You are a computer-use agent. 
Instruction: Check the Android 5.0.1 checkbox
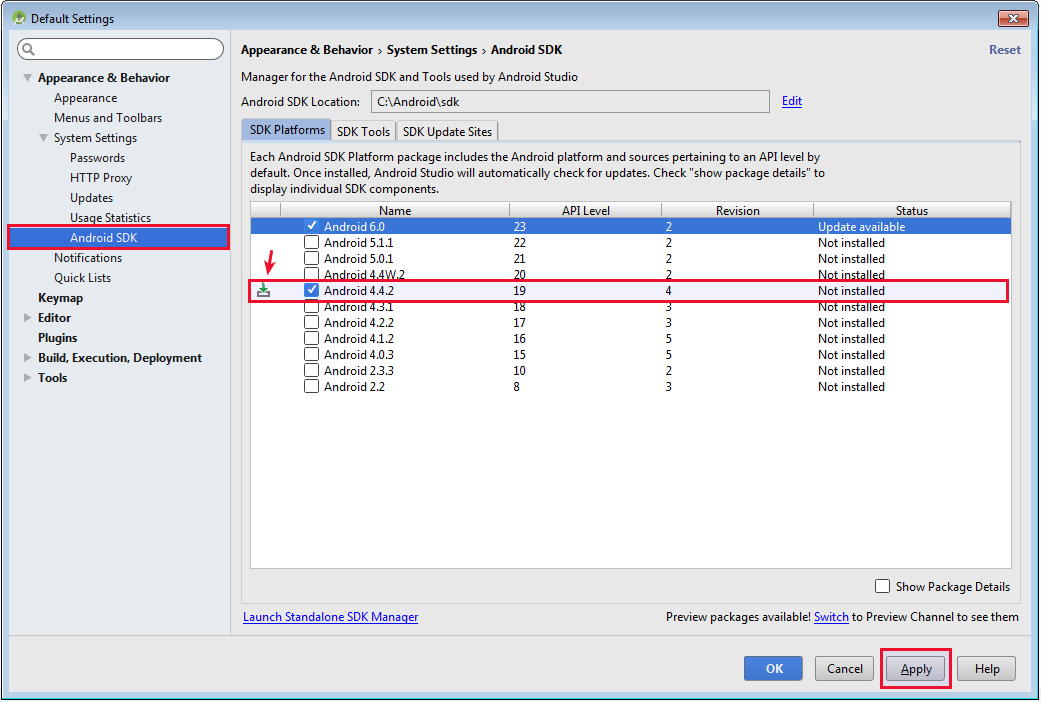311,258
